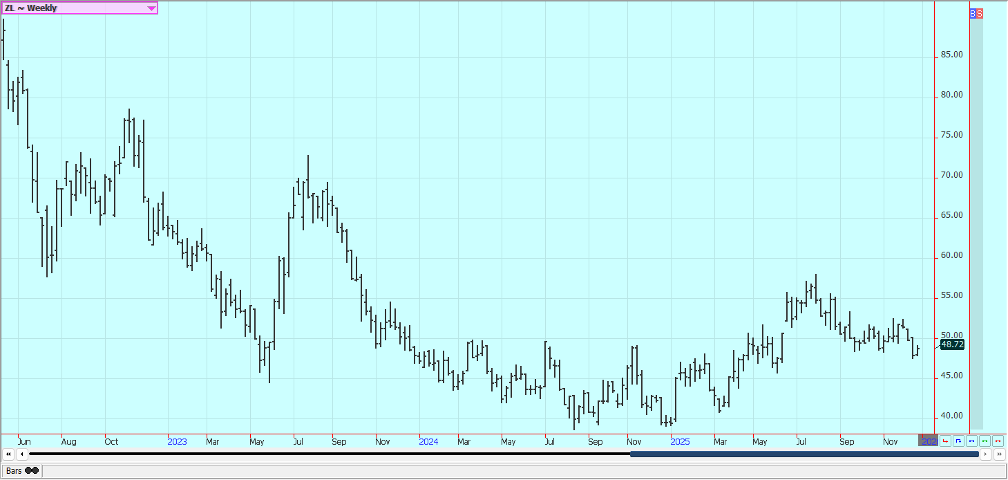Click the highlighted 2026 date marker on axis
The width and height of the screenshot is (1008, 480).
(927, 440)
